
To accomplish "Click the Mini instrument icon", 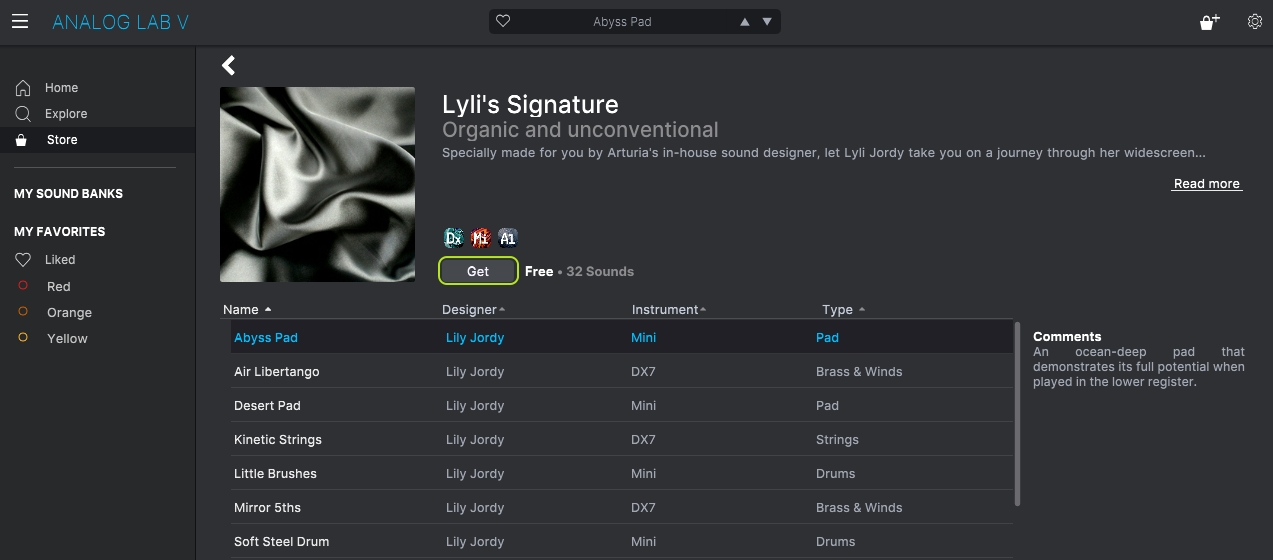I will coord(480,238).
